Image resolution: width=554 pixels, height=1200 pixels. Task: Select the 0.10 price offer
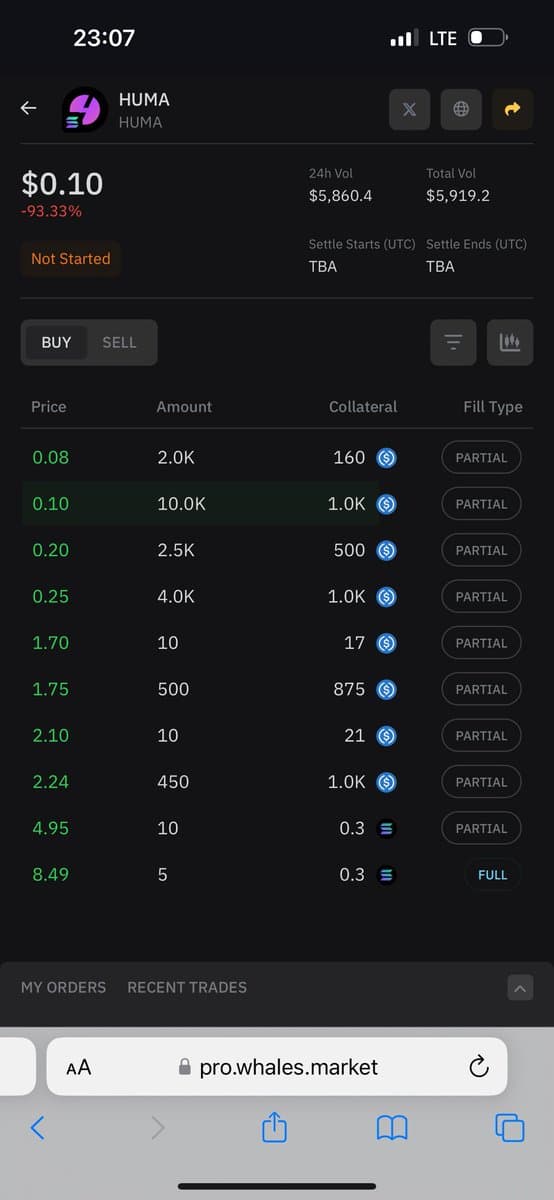click(x=51, y=504)
